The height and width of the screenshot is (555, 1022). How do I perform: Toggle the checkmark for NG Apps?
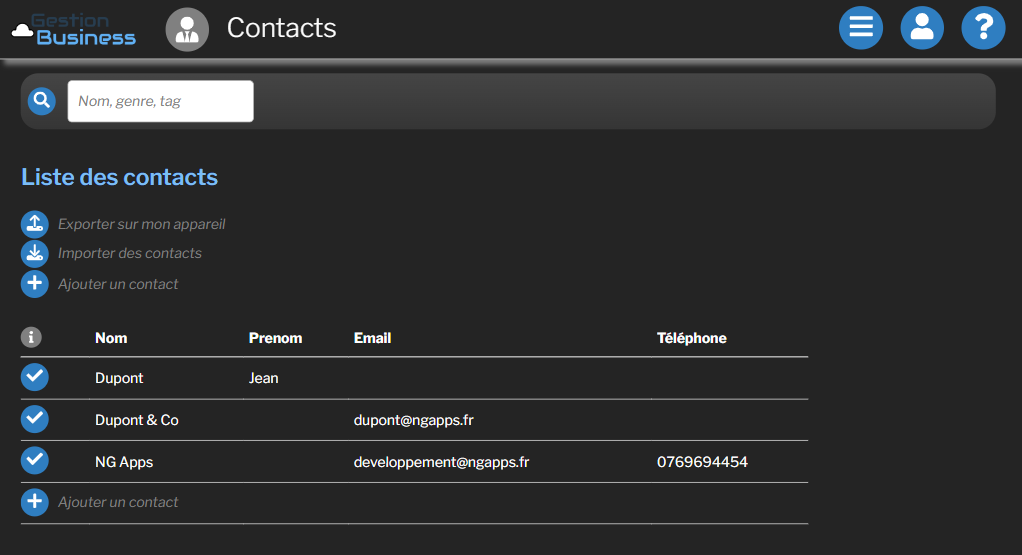pyautogui.click(x=35, y=461)
